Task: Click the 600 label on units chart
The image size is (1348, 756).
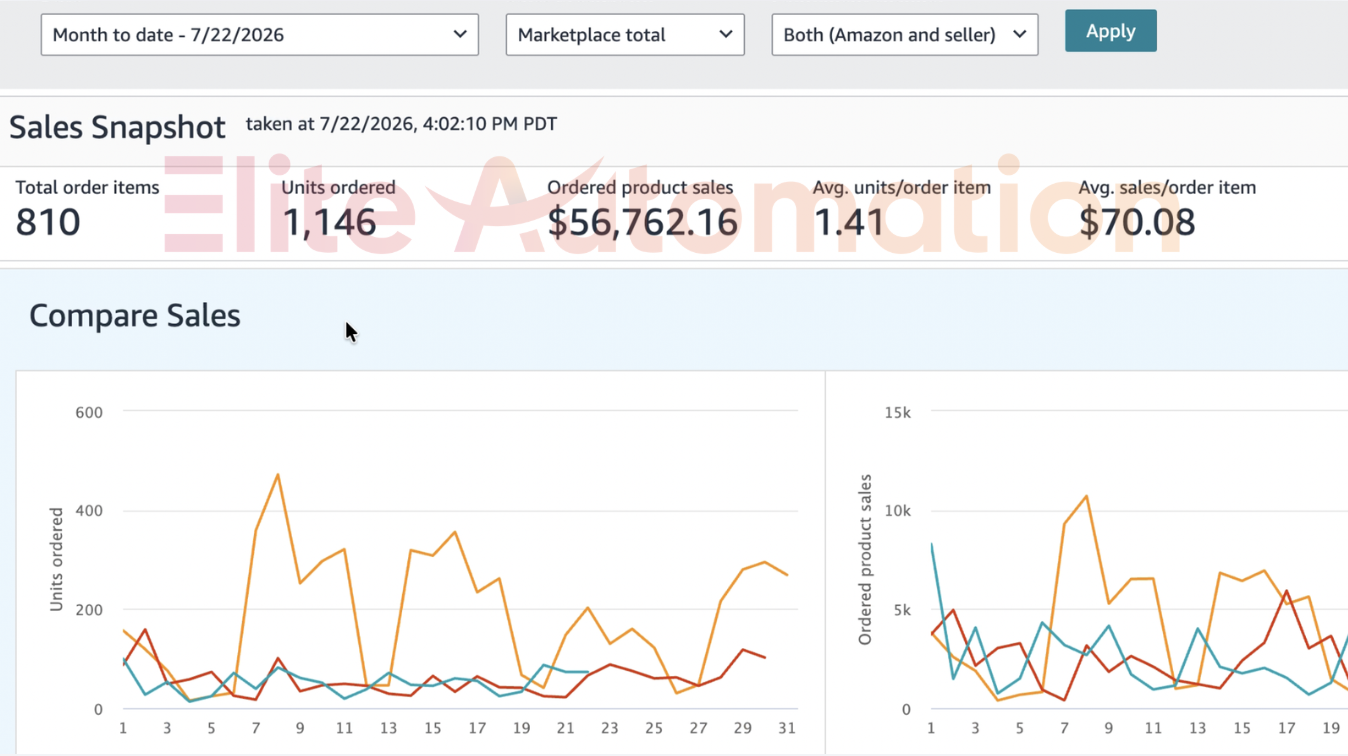Action: coord(89,411)
